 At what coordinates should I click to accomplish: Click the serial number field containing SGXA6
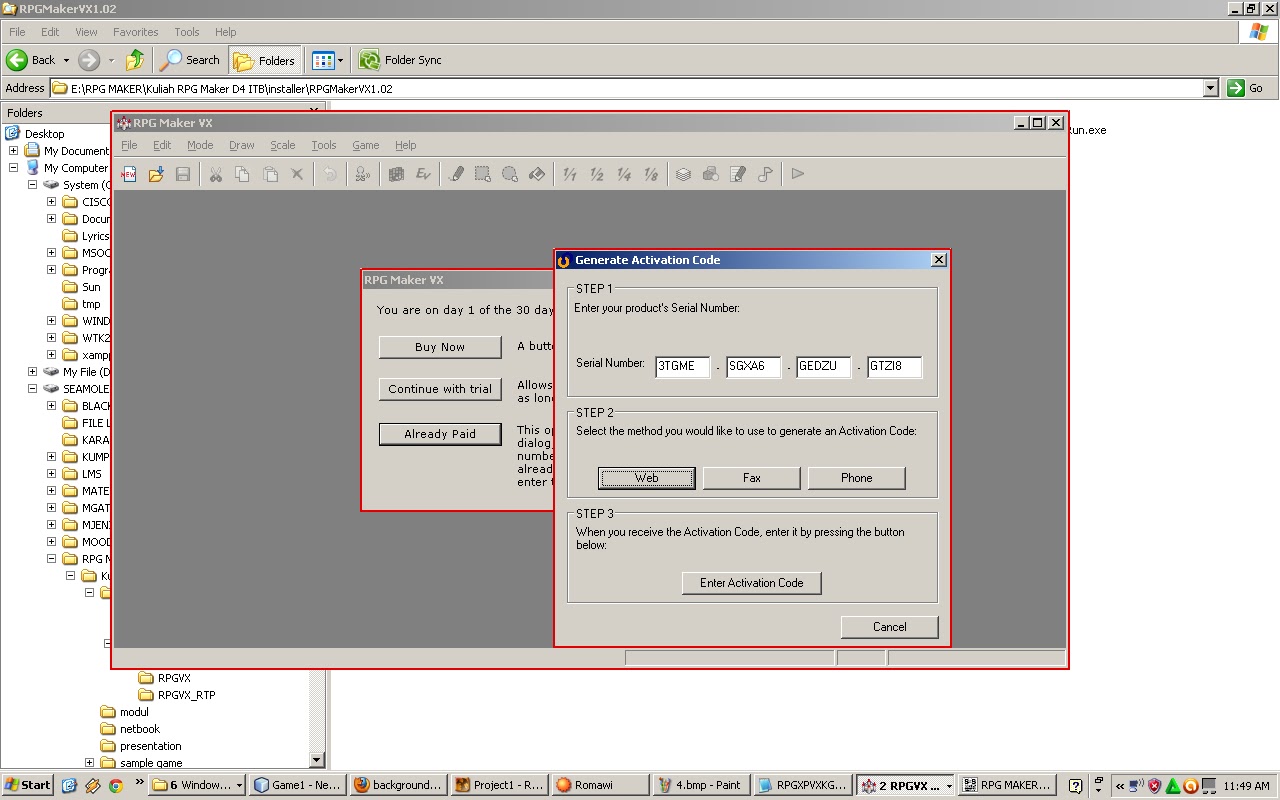754,367
